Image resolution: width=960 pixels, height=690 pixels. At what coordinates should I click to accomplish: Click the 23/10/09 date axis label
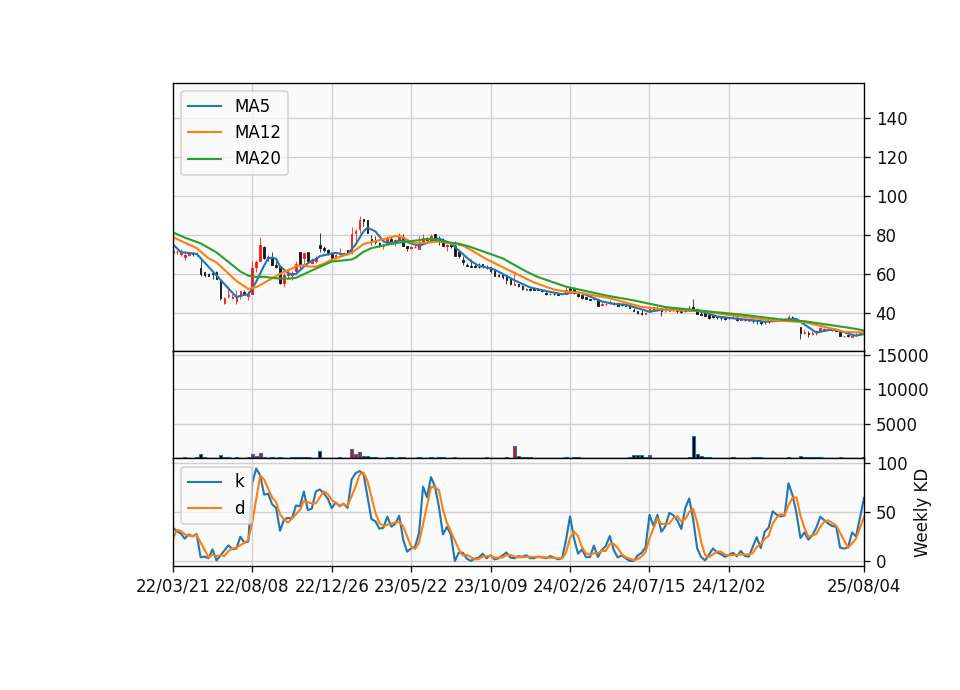click(490, 586)
